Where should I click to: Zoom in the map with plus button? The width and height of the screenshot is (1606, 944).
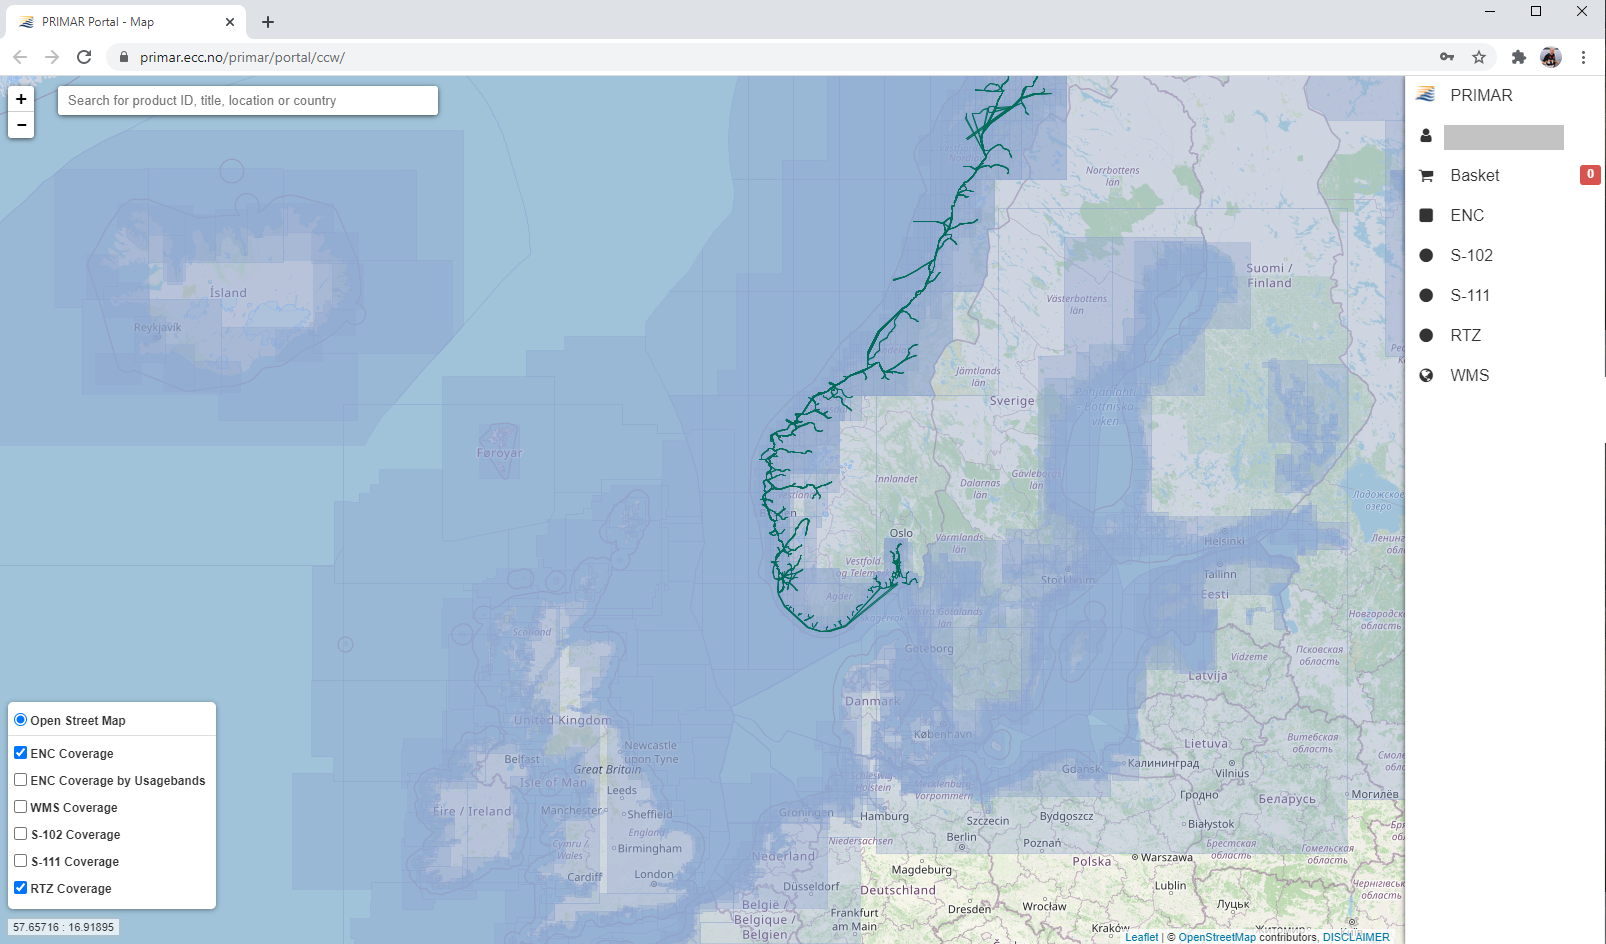(x=21, y=99)
